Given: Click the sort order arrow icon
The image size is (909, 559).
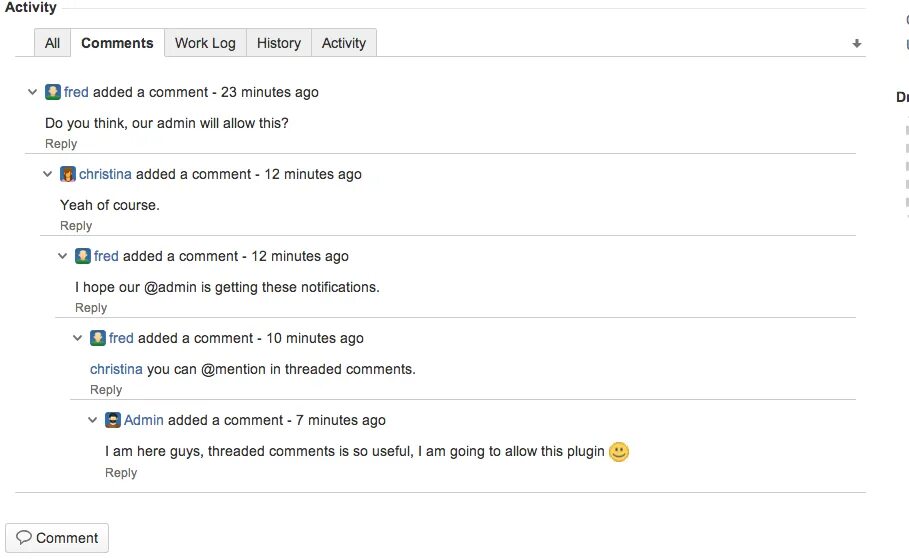Looking at the screenshot, I should (856, 44).
